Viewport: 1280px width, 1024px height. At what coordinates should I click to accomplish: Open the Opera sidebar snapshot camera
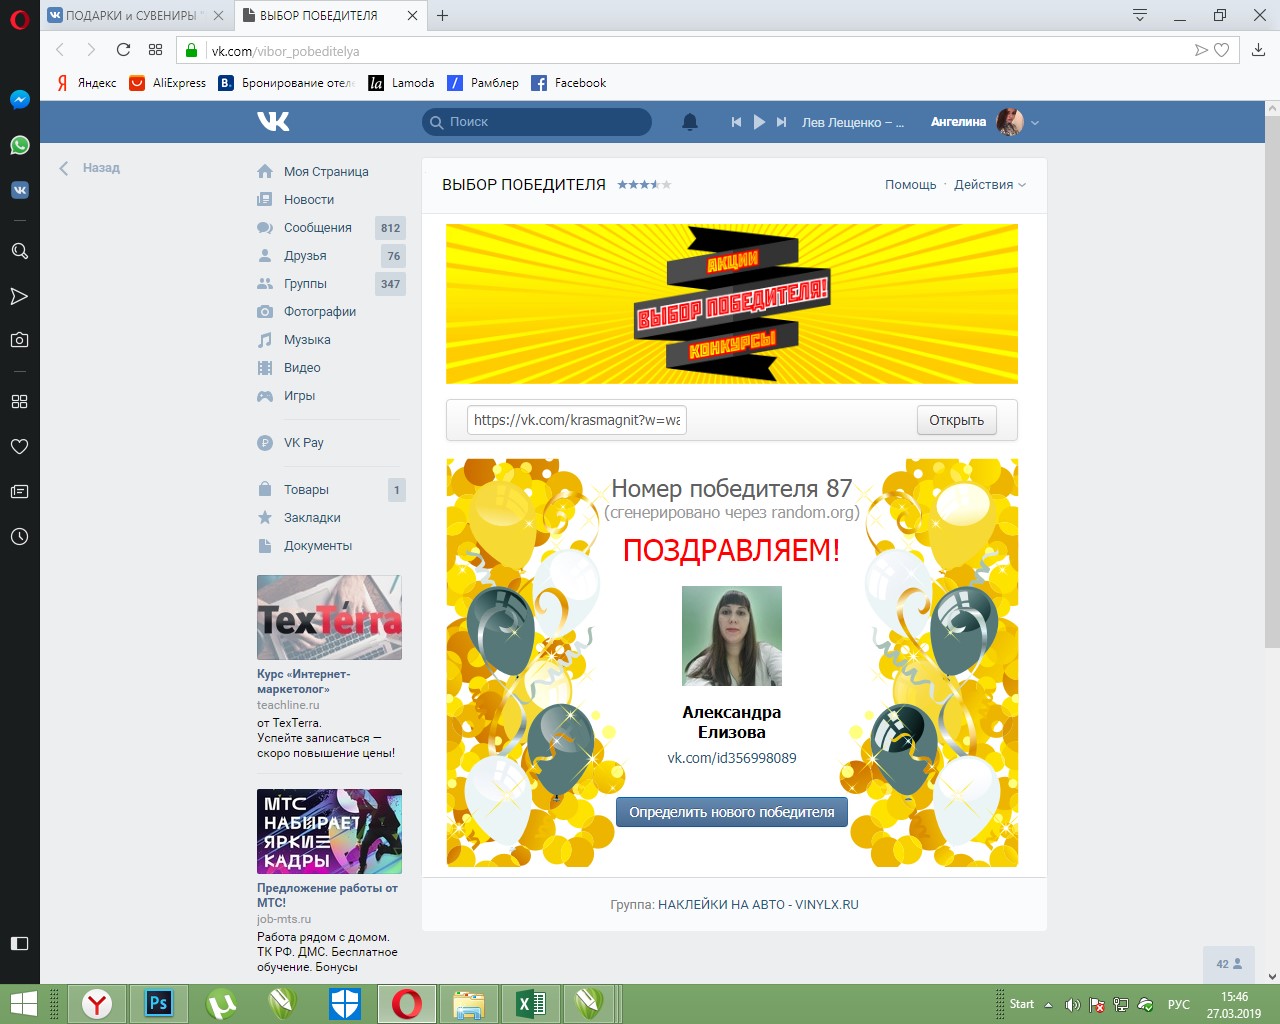[x=19, y=340]
